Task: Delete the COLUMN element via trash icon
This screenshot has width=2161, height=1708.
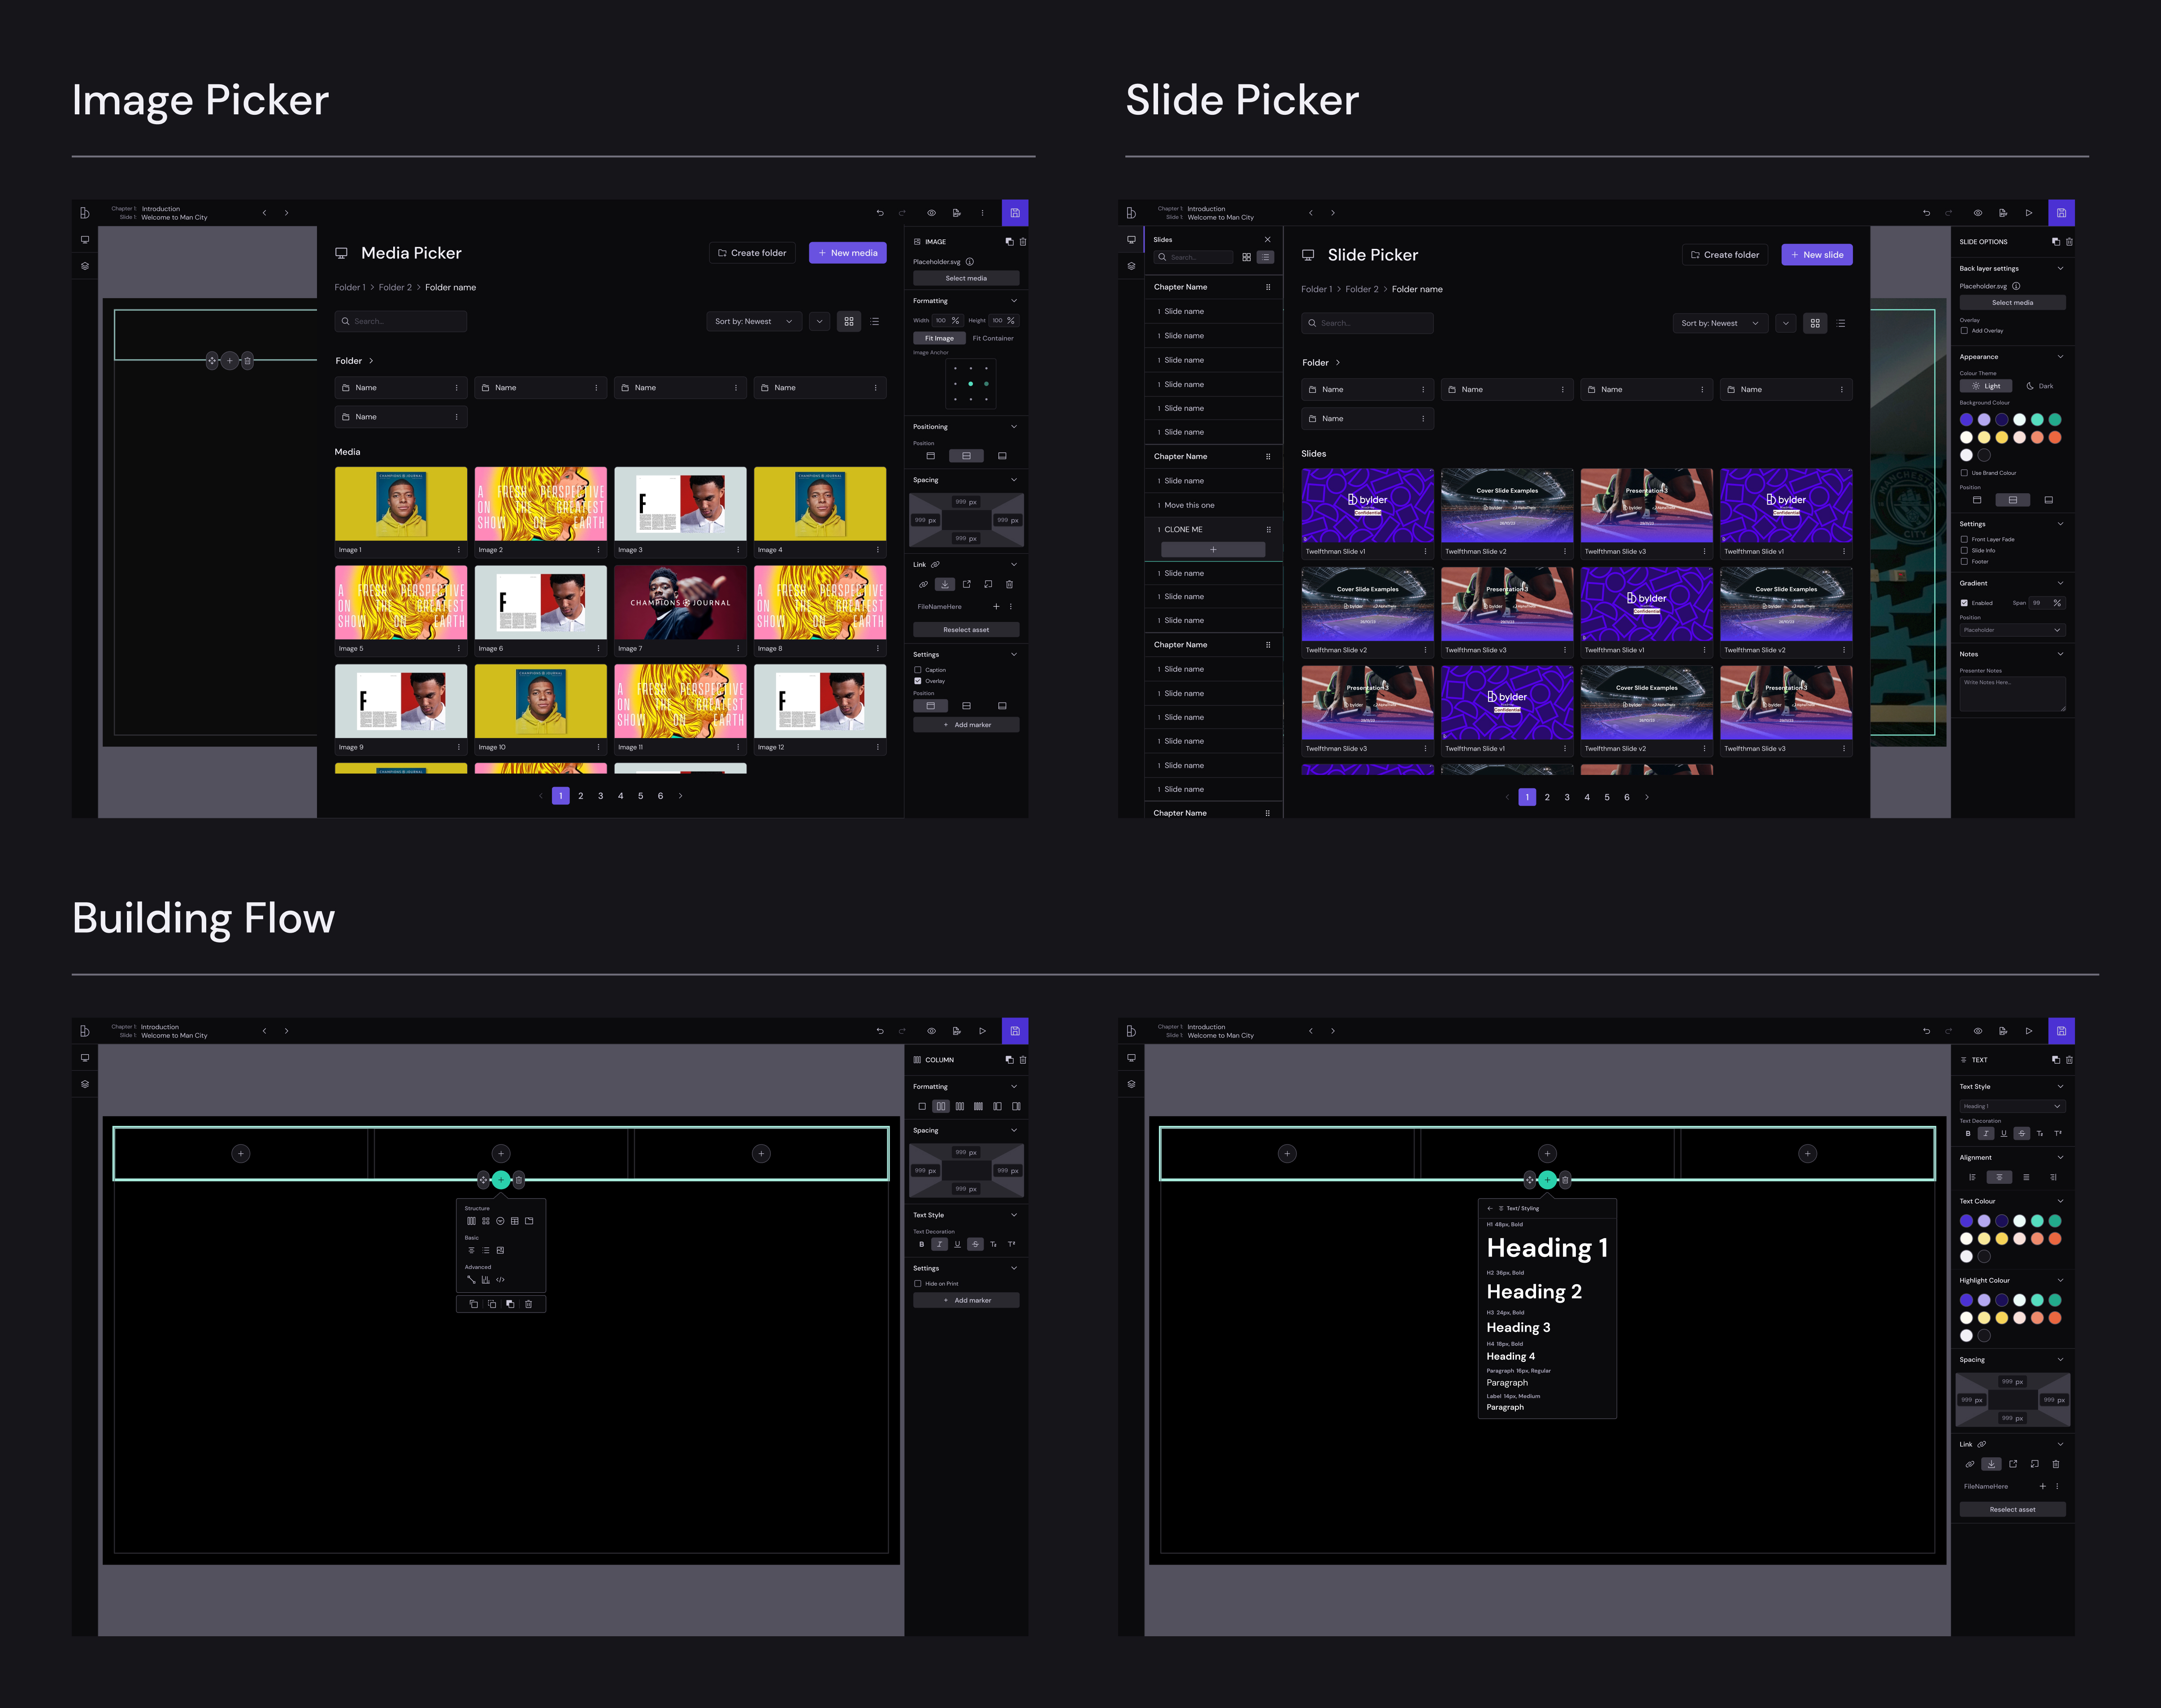Action: click(1022, 1060)
